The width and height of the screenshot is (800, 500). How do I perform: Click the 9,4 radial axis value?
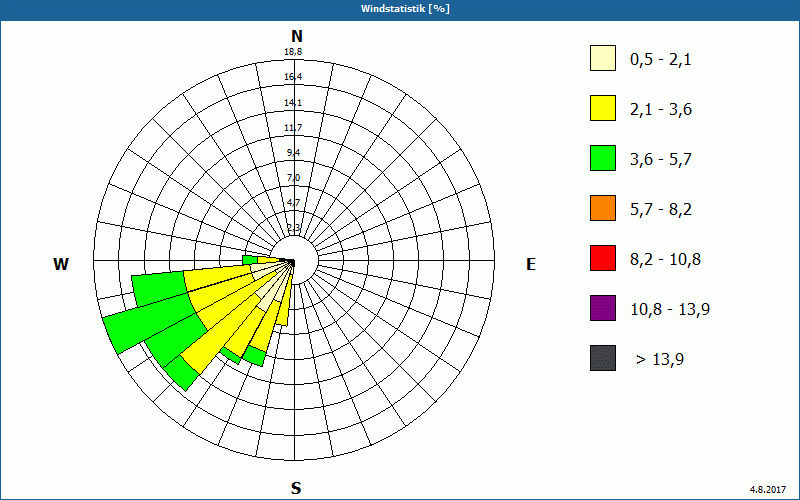pos(293,153)
